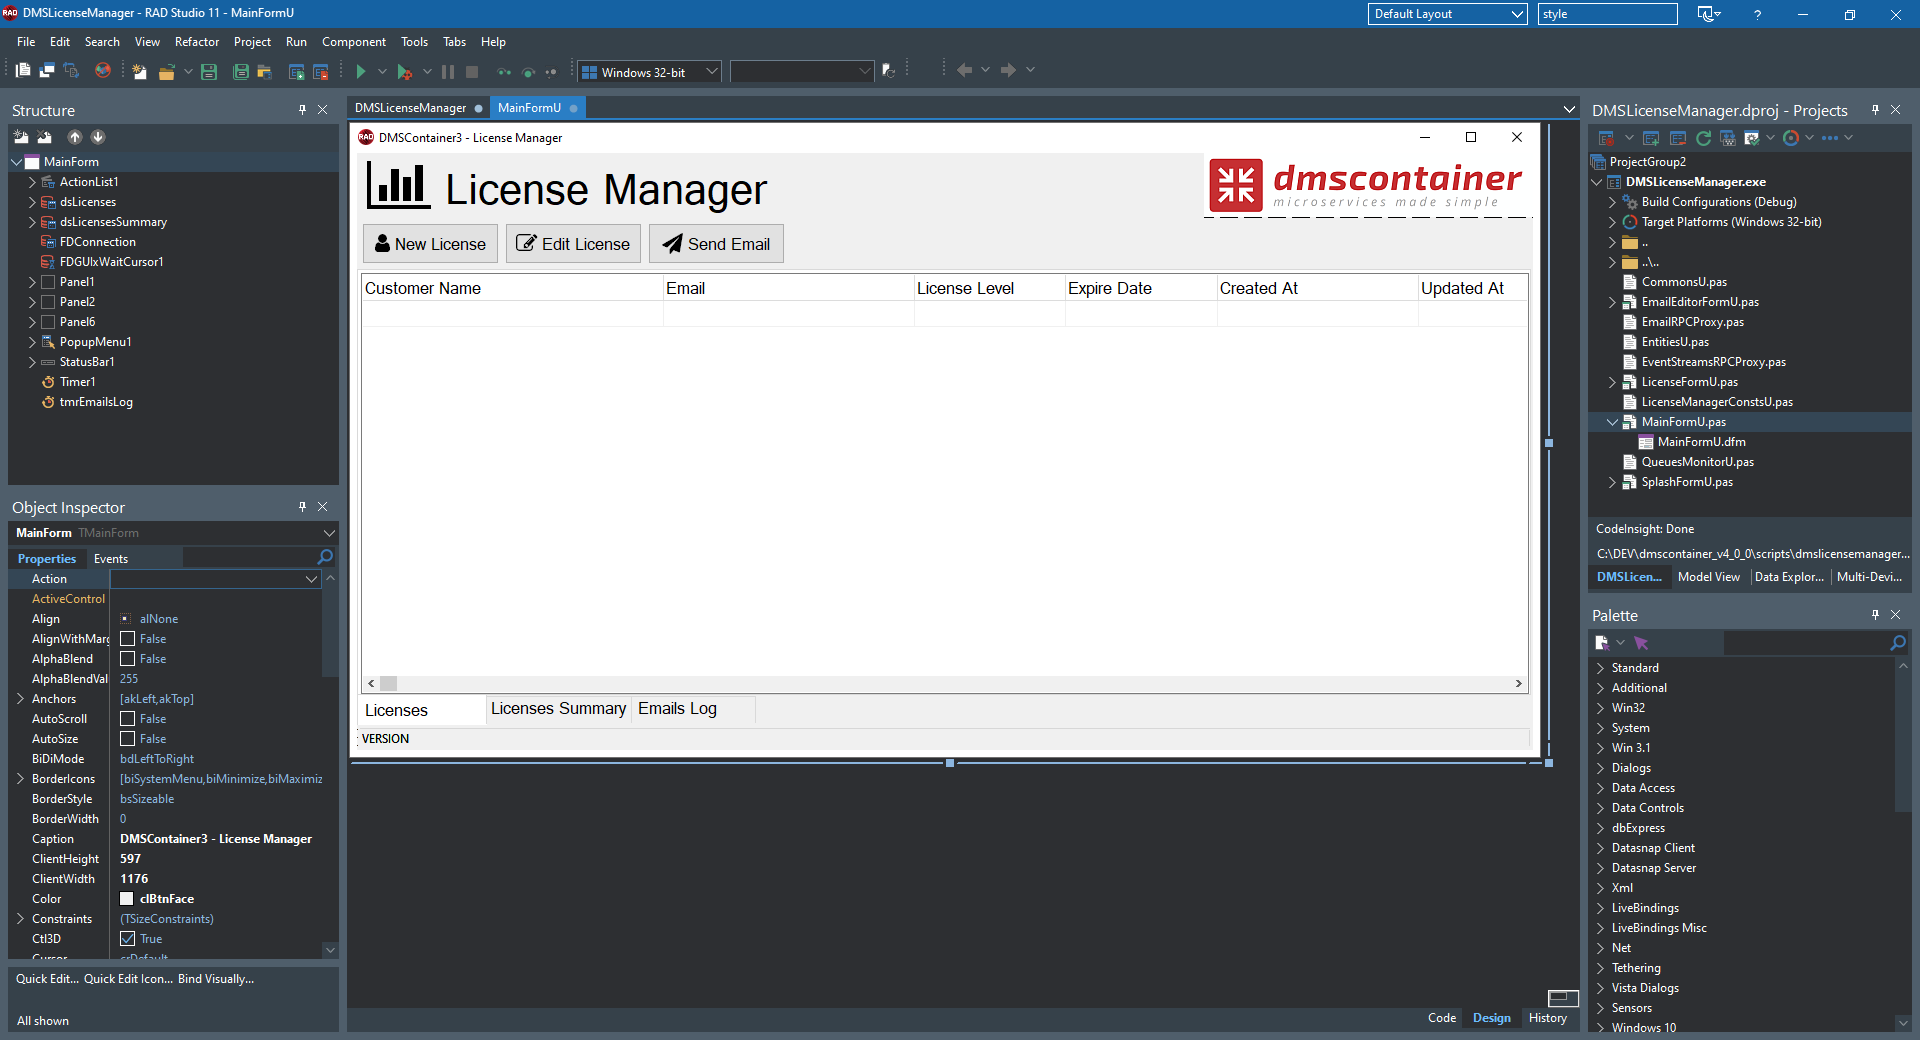1920x1040 pixels.
Task: Toggle the AlignWithMargins checkbox
Action: [127, 639]
